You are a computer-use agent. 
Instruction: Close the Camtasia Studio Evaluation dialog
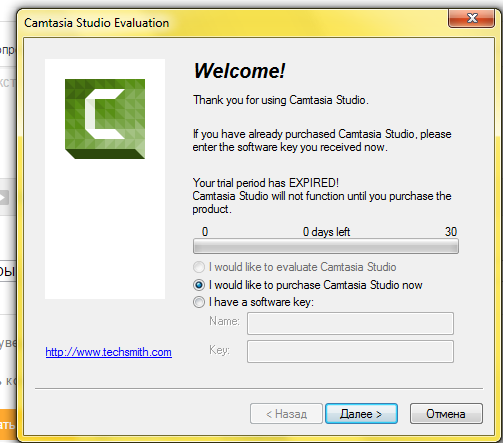pyautogui.click(x=472, y=18)
